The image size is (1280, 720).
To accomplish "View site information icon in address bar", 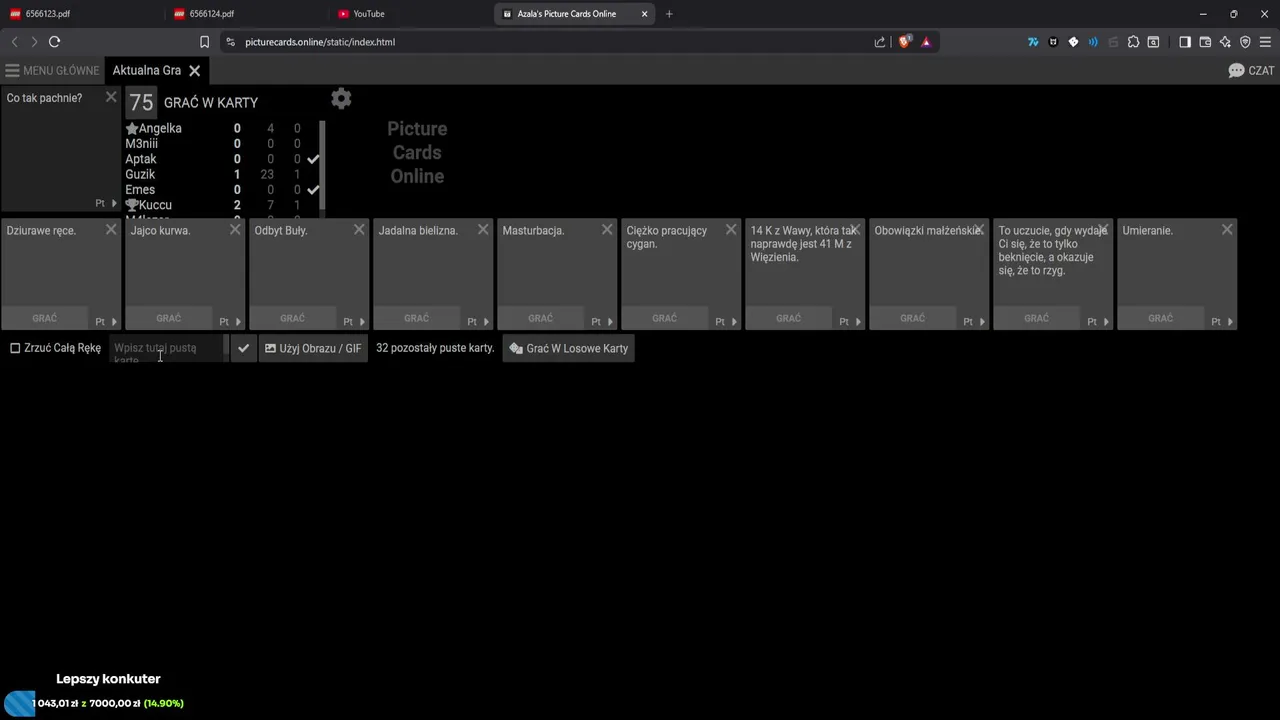I will coord(230,42).
